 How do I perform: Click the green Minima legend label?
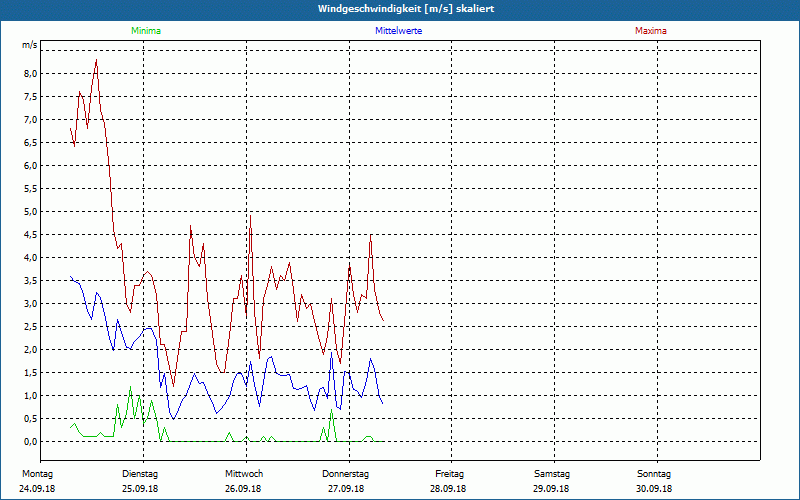[x=146, y=31]
